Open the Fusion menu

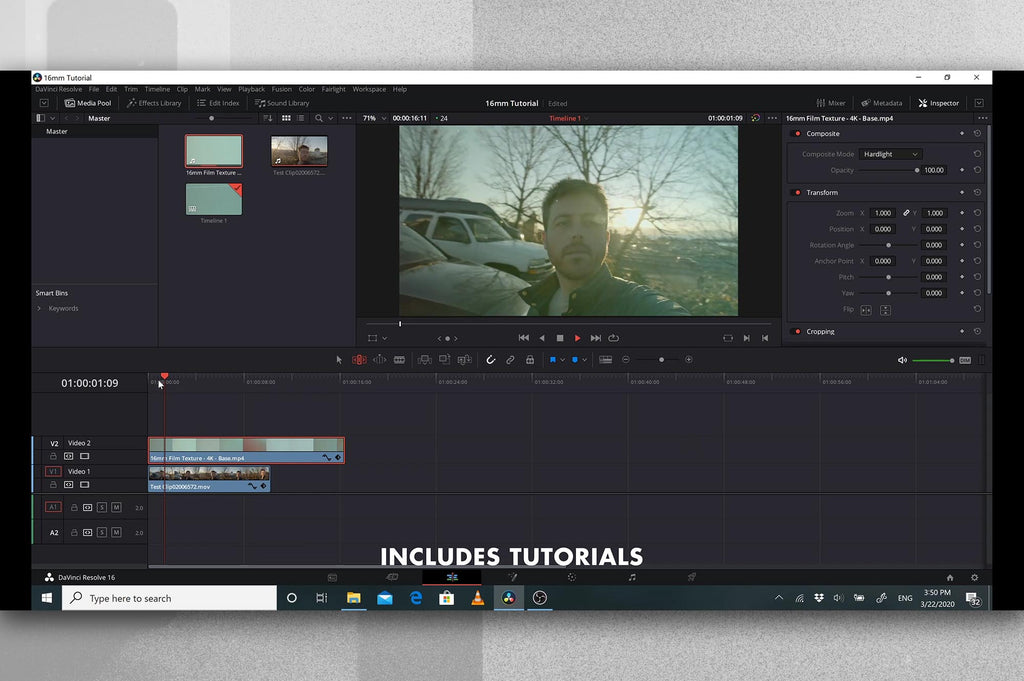point(282,89)
